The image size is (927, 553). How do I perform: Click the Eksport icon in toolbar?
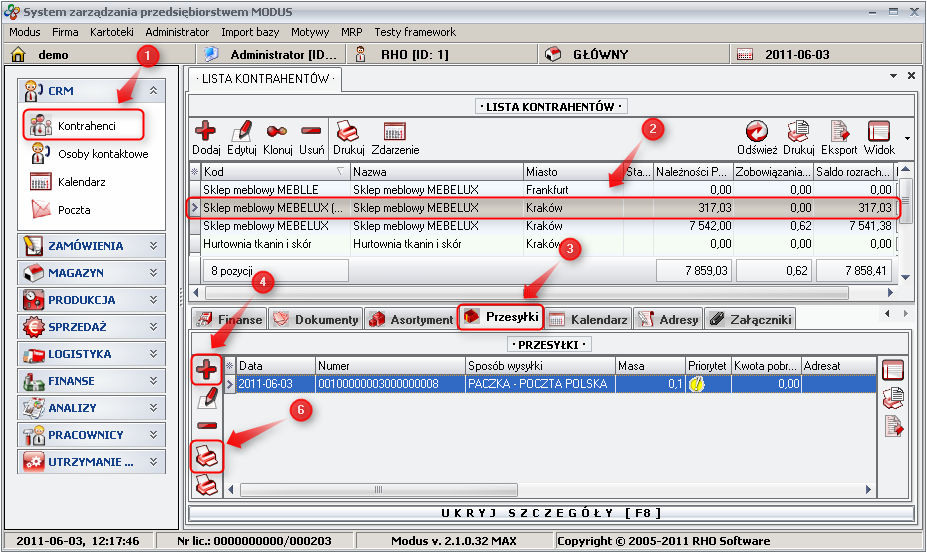click(839, 132)
